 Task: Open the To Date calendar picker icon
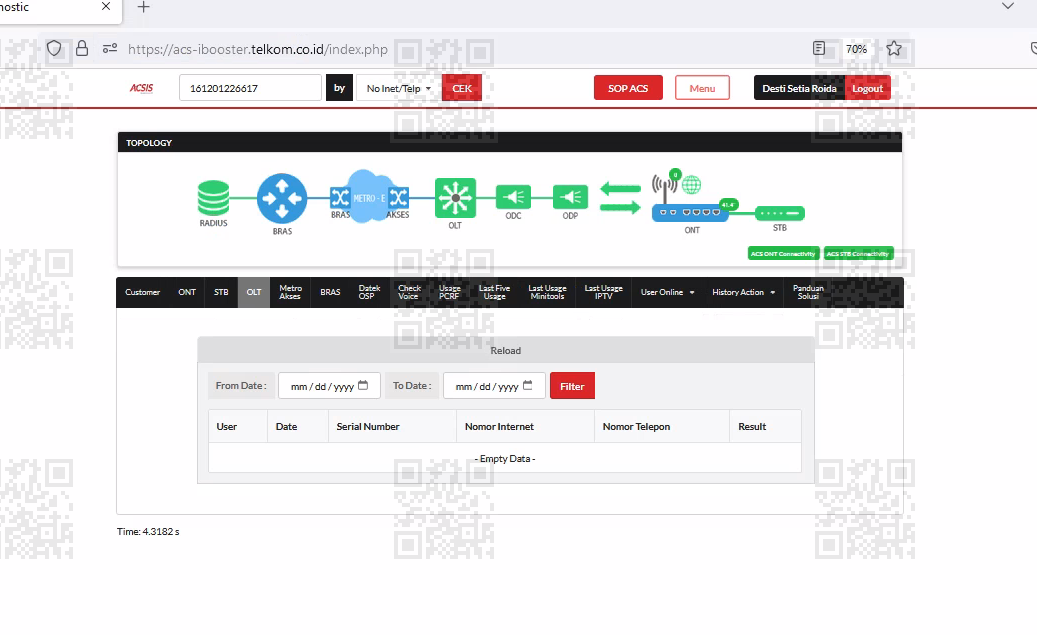click(x=527, y=385)
